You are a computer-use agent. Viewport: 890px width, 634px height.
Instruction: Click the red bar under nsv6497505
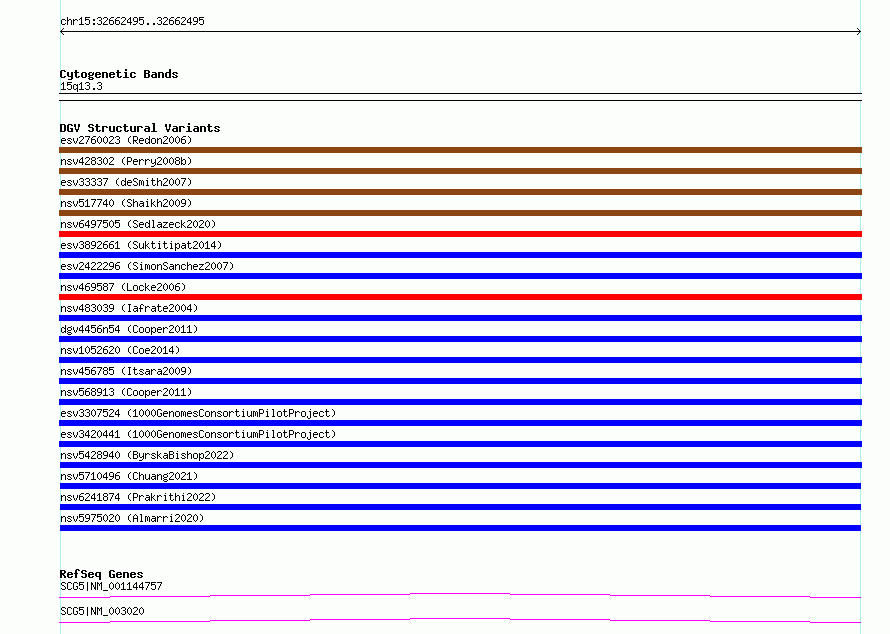click(460, 234)
